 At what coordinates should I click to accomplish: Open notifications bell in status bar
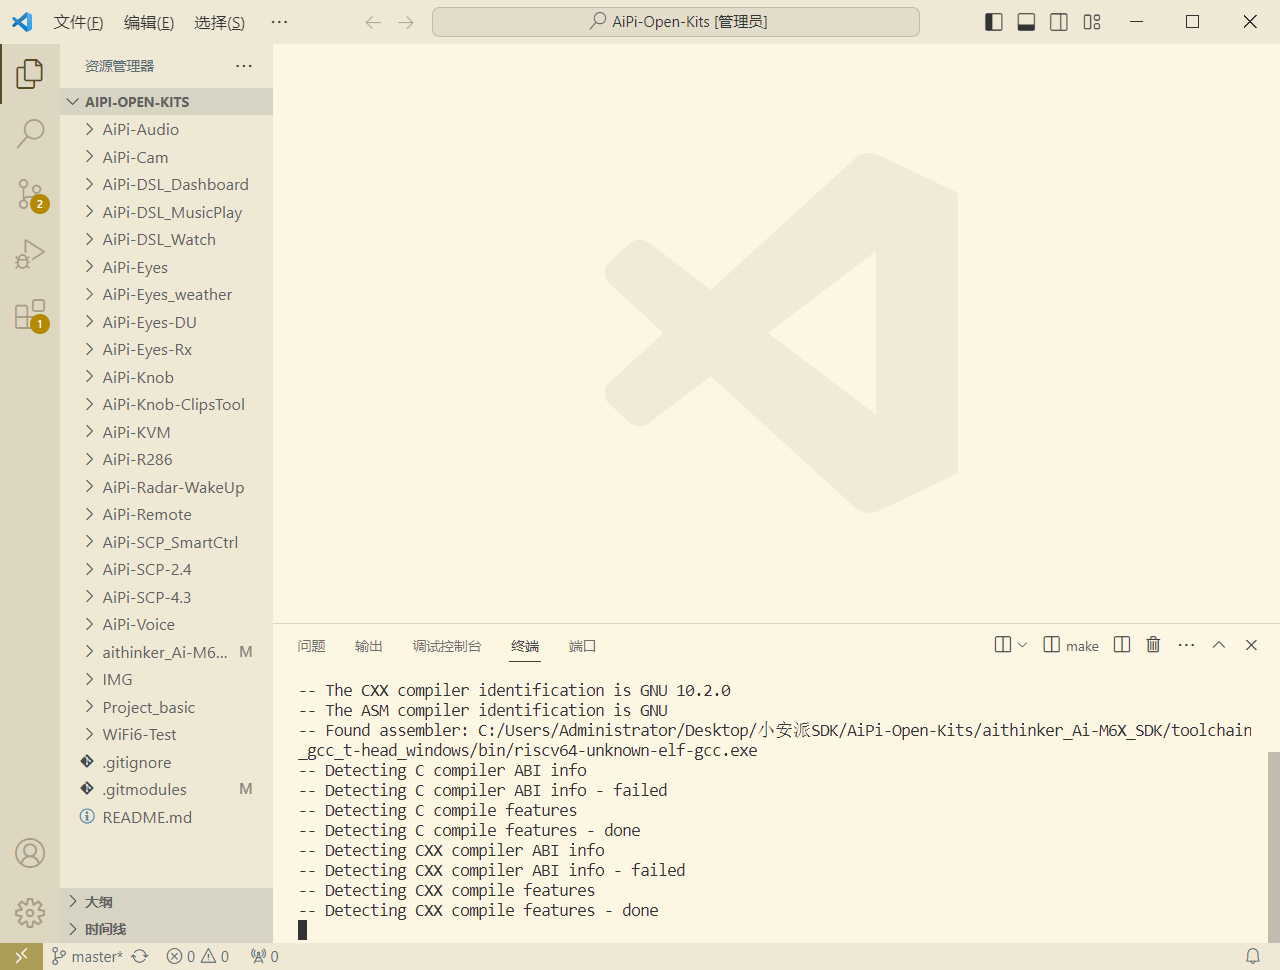click(x=1252, y=956)
